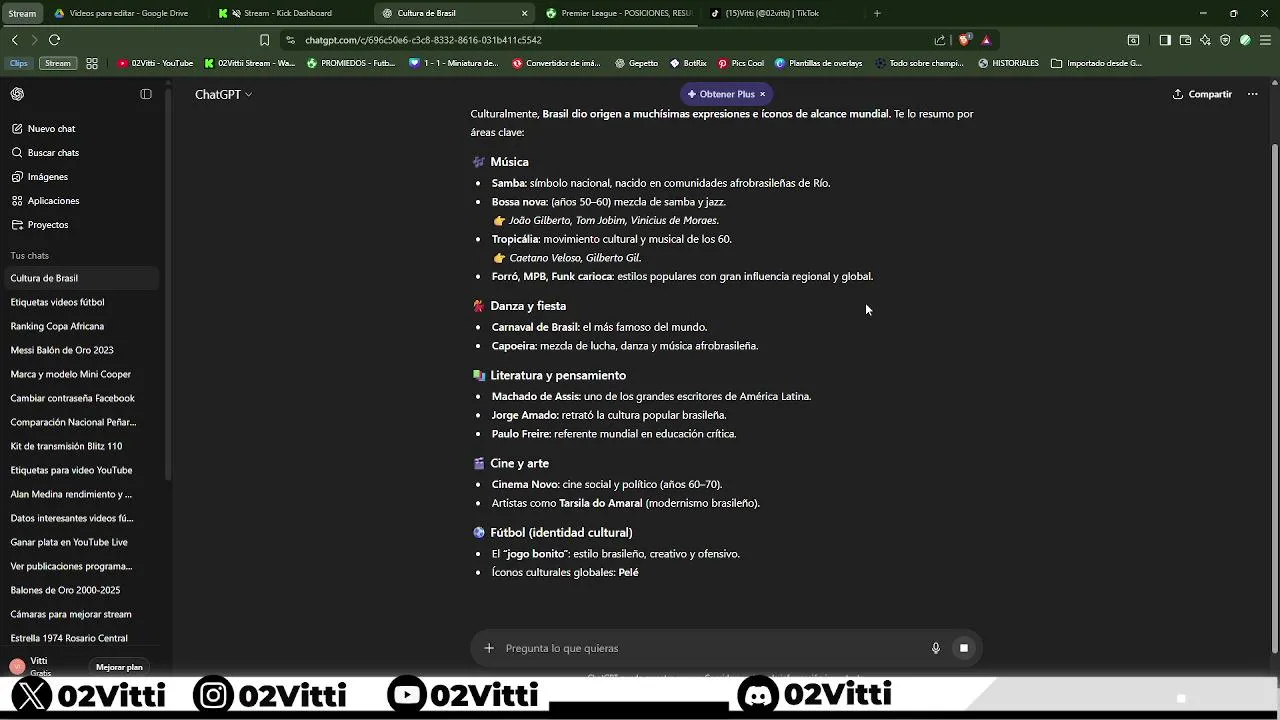Open Gepetto bookmark
Viewport: 1280px width, 720px height.
(x=637, y=63)
